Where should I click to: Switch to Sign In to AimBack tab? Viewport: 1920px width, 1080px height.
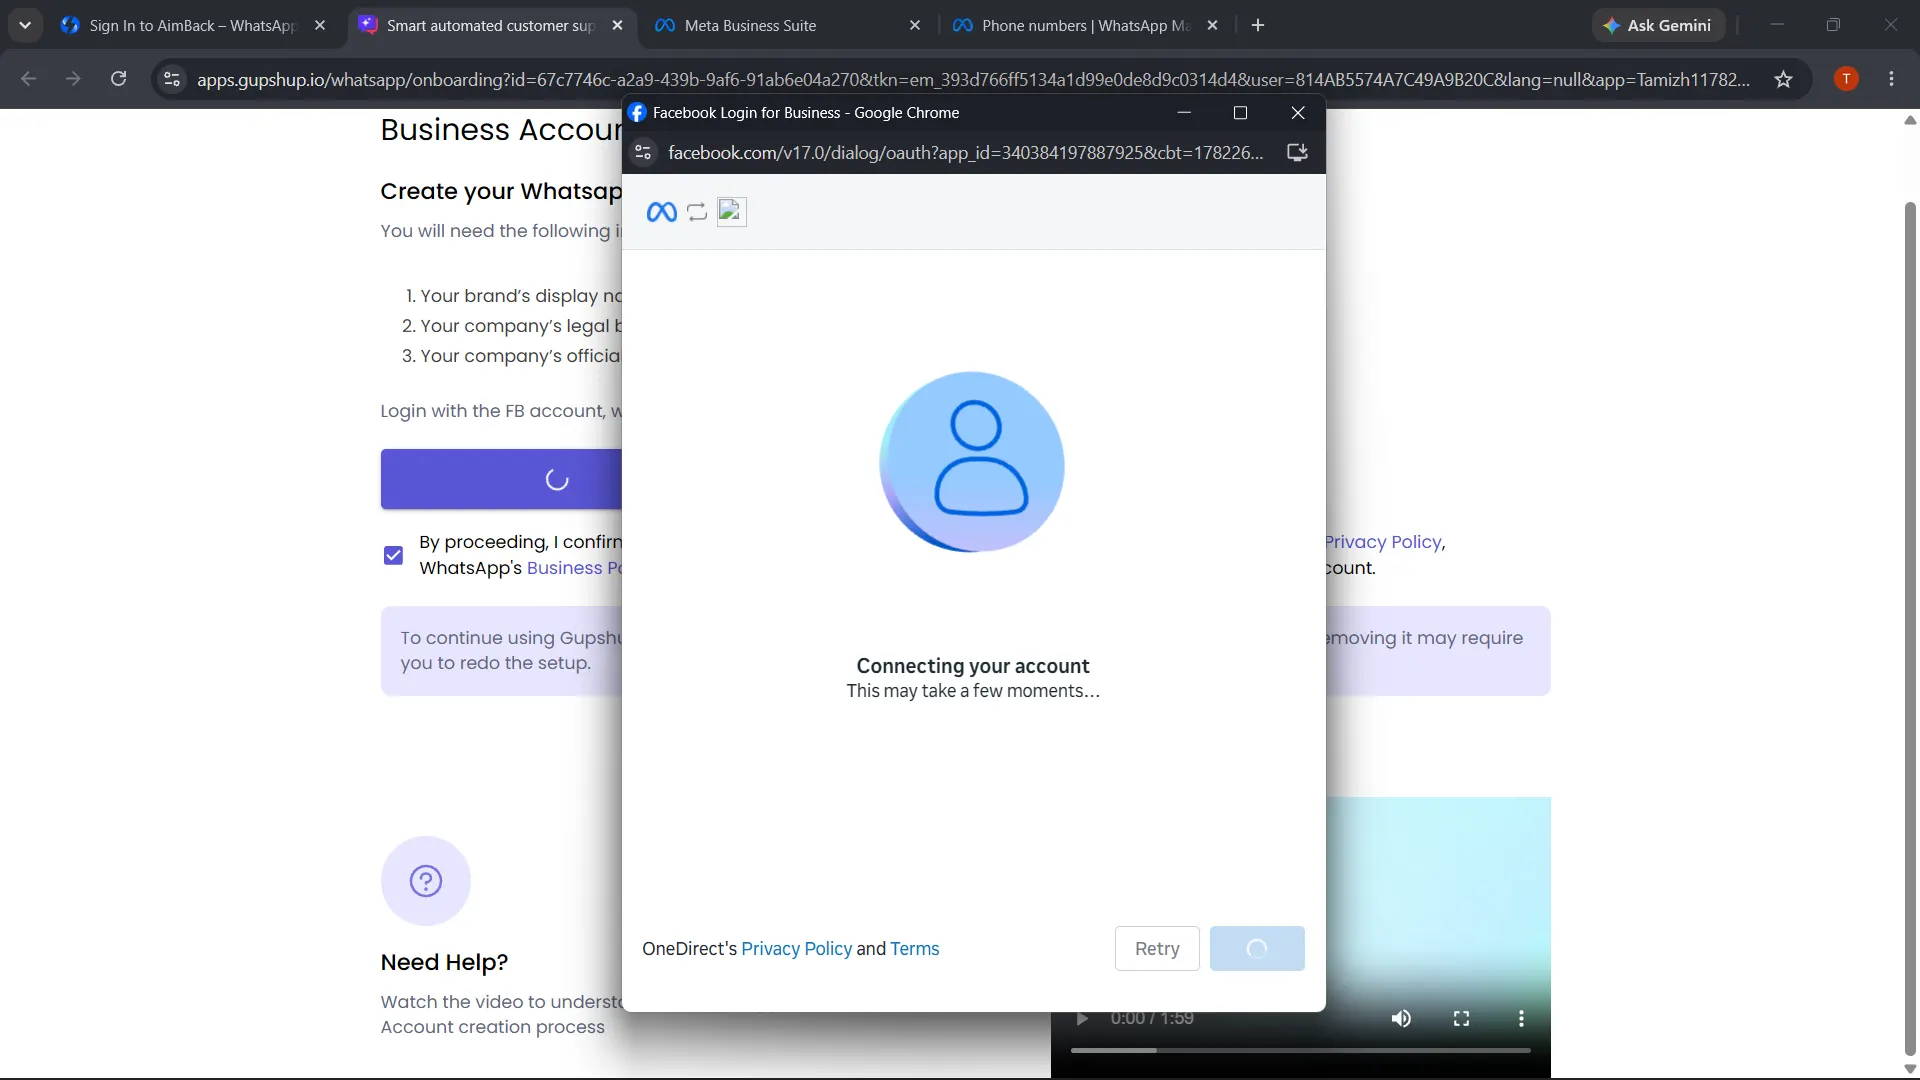pos(195,25)
